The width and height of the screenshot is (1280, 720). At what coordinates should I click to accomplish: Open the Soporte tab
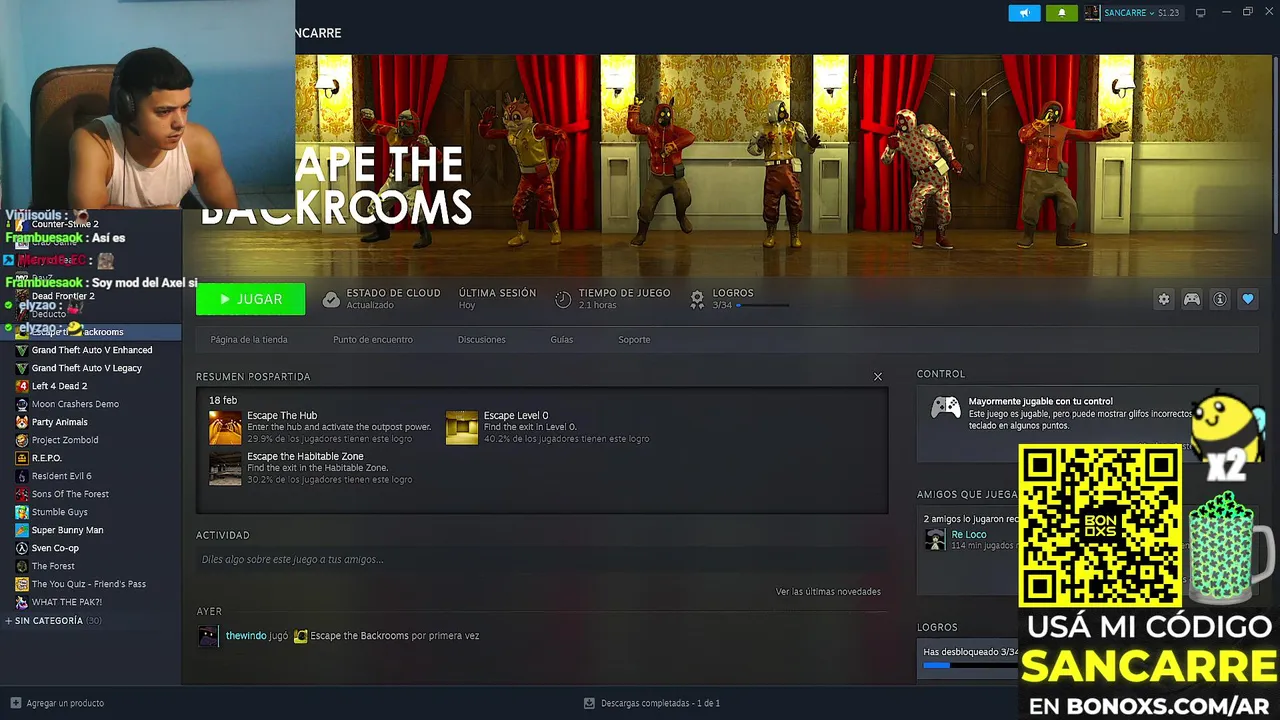[x=634, y=340]
